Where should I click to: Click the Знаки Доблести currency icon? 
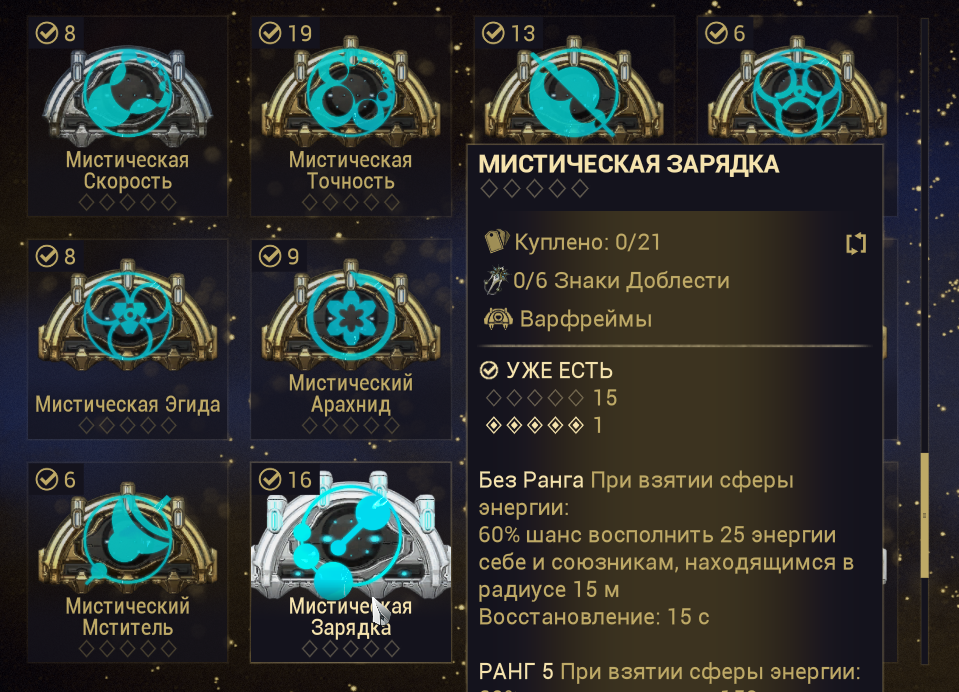496,280
